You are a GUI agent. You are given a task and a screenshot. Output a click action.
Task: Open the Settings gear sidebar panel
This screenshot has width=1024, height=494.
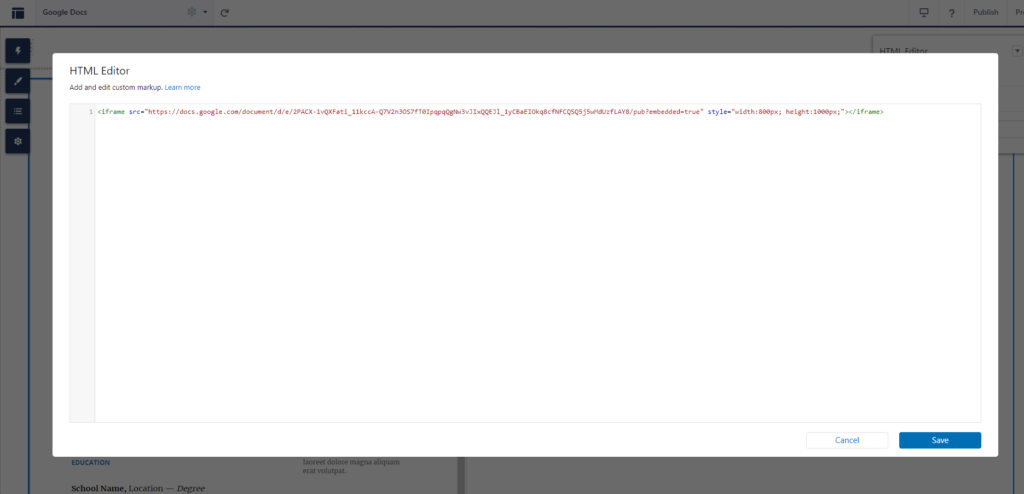coord(18,141)
